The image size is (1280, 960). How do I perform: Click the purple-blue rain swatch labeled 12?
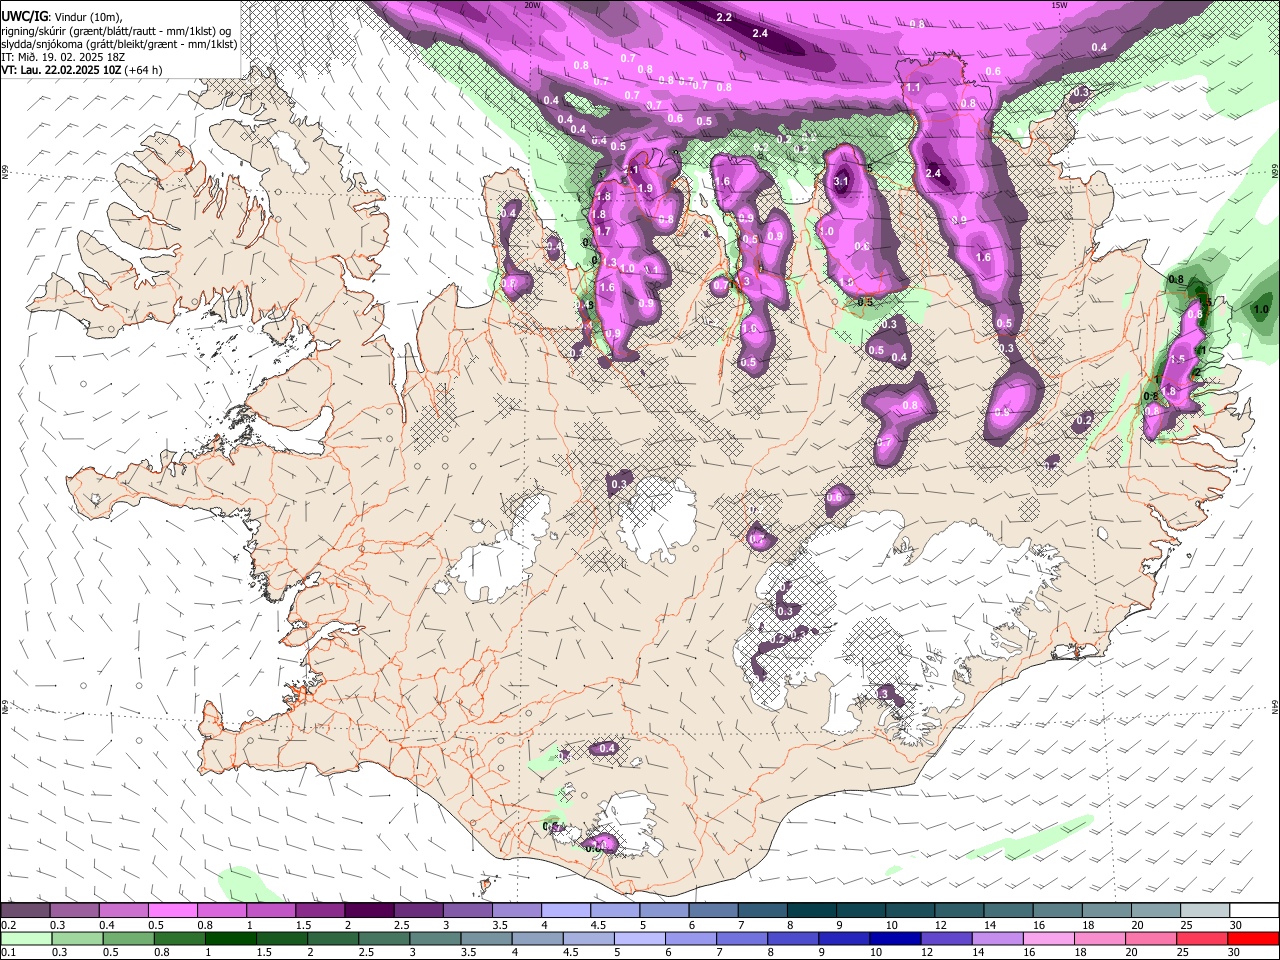[x=947, y=938]
